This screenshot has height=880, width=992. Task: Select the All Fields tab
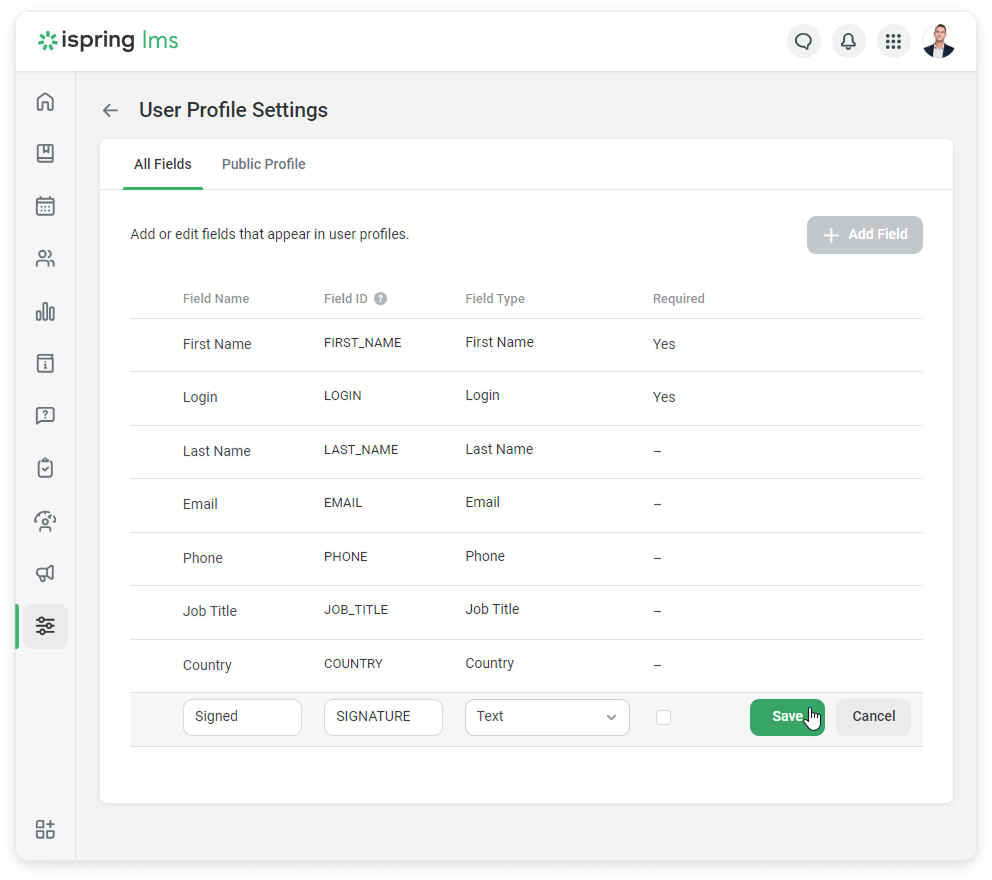click(x=162, y=164)
